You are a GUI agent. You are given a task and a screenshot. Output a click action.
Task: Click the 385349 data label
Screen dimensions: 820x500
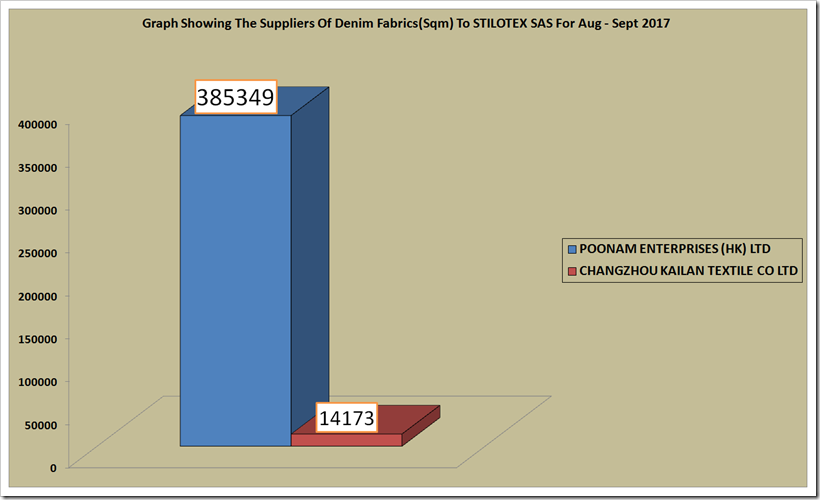[x=235, y=97]
